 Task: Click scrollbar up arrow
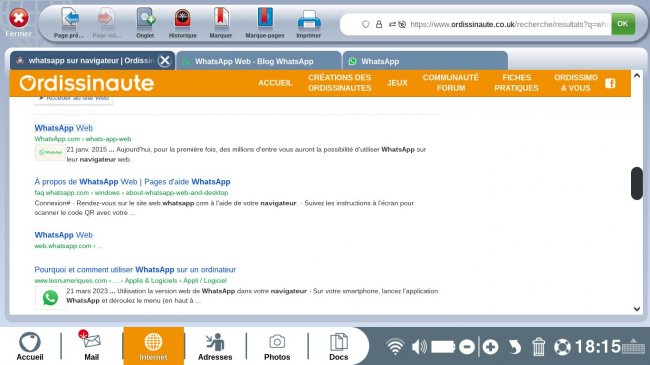[x=637, y=75]
